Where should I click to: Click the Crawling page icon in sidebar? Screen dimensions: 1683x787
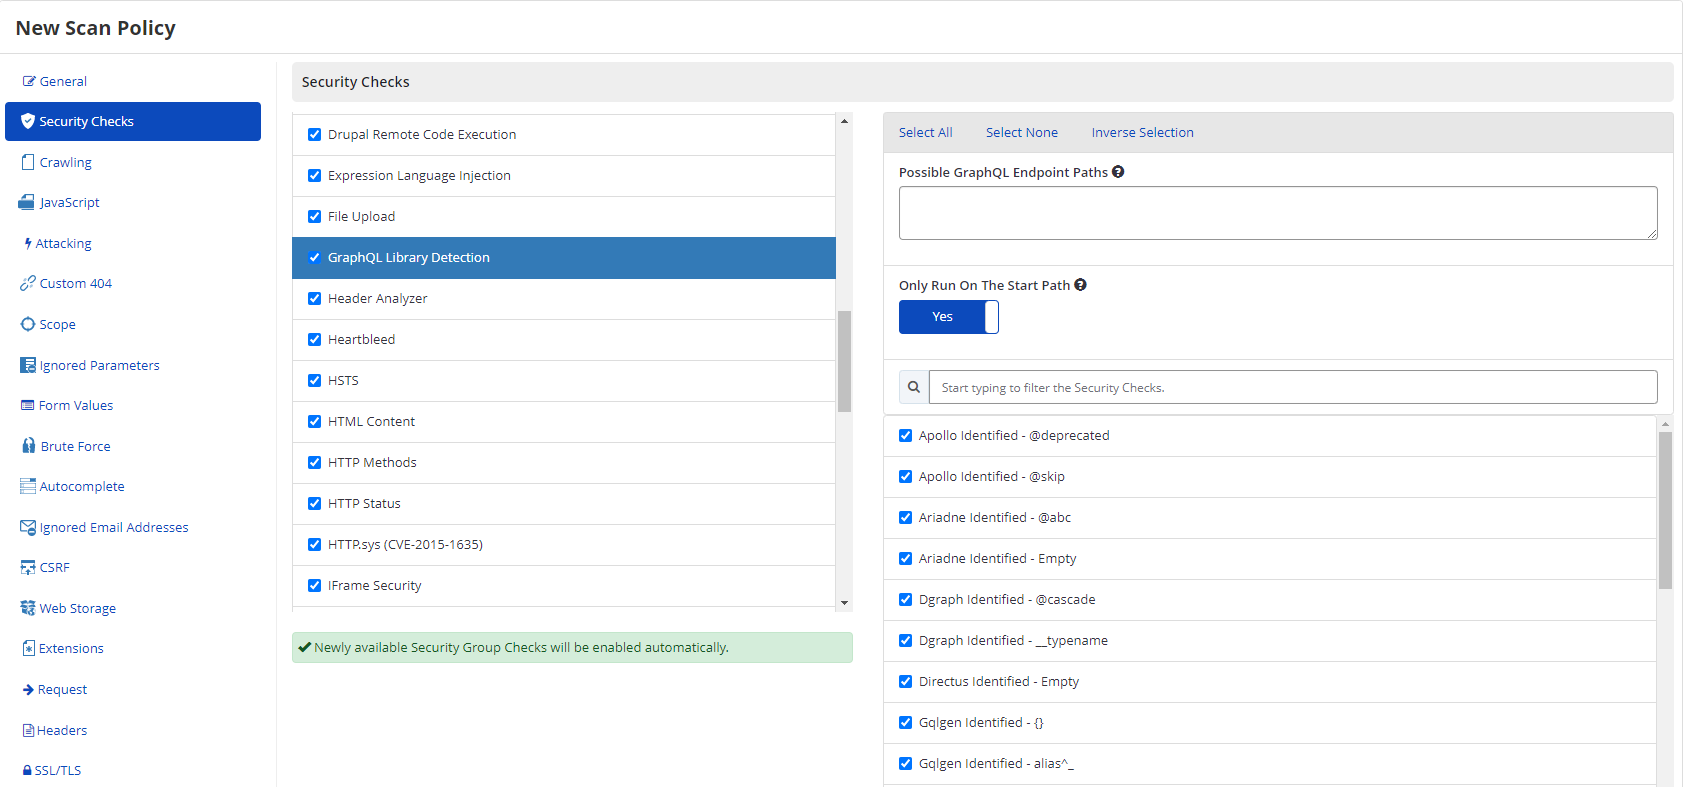(x=28, y=162)
